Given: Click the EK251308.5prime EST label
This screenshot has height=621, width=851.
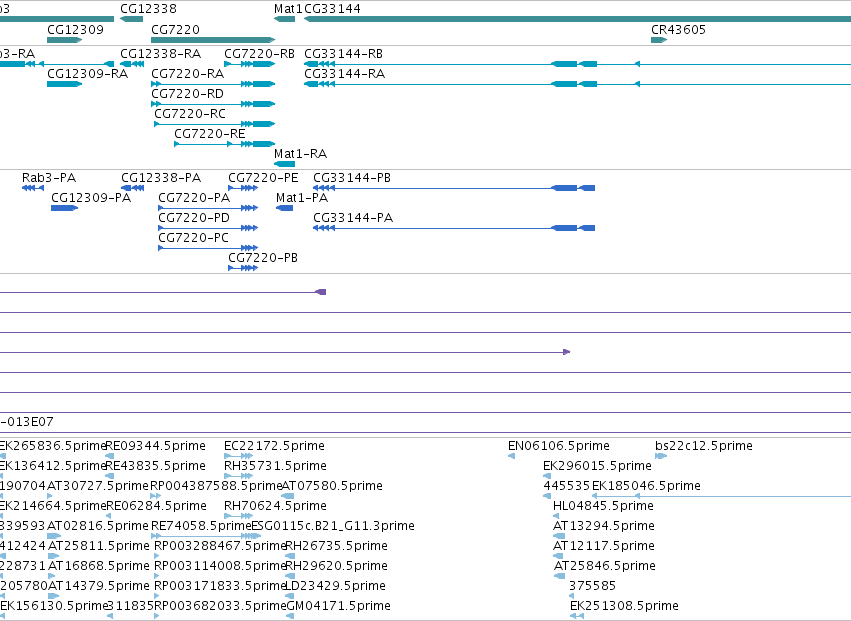Looking at the screenshot, I should [625, 606].
